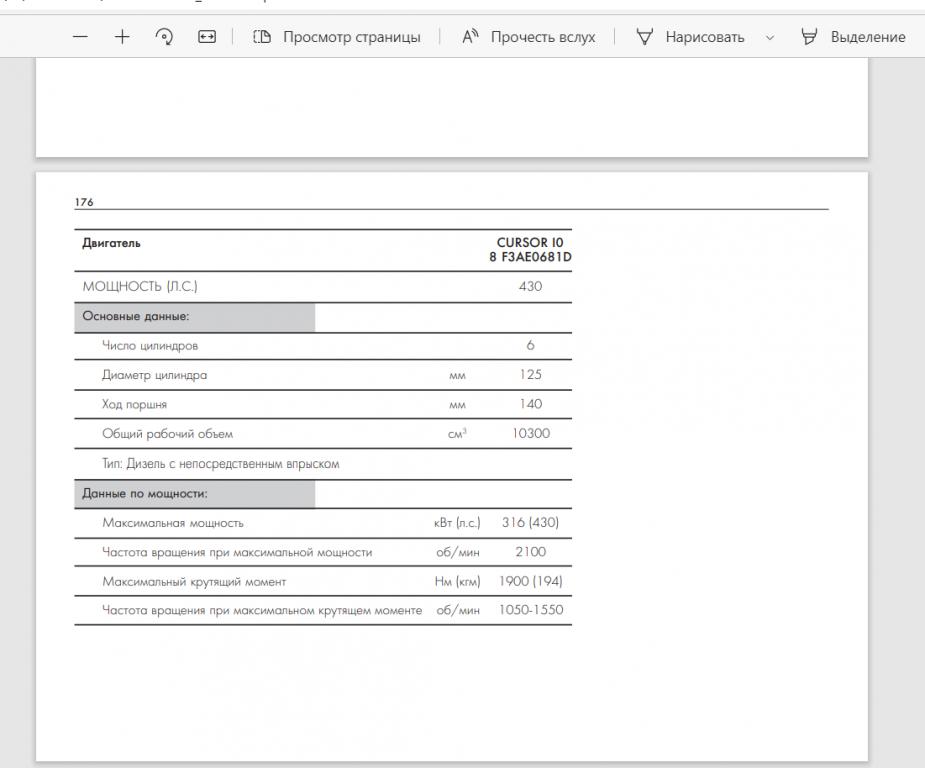Rotate the PDF page

point(163,37)
